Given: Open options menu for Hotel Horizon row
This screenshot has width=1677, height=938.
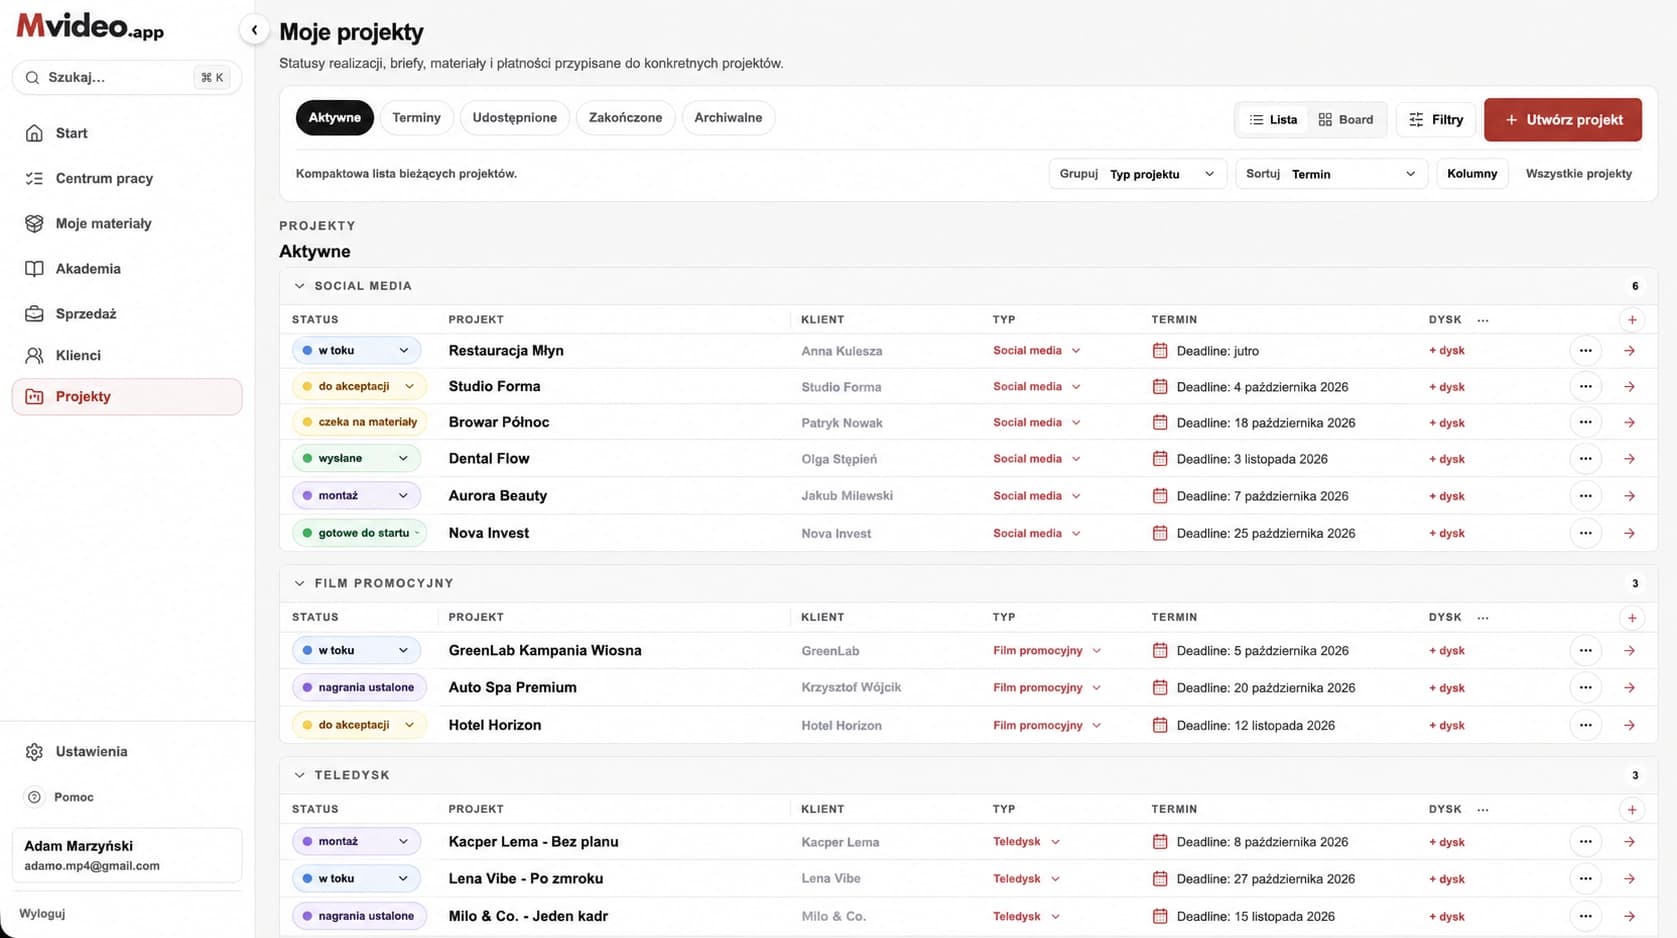Looking at the screenshot, I should tap(1585, 725).
